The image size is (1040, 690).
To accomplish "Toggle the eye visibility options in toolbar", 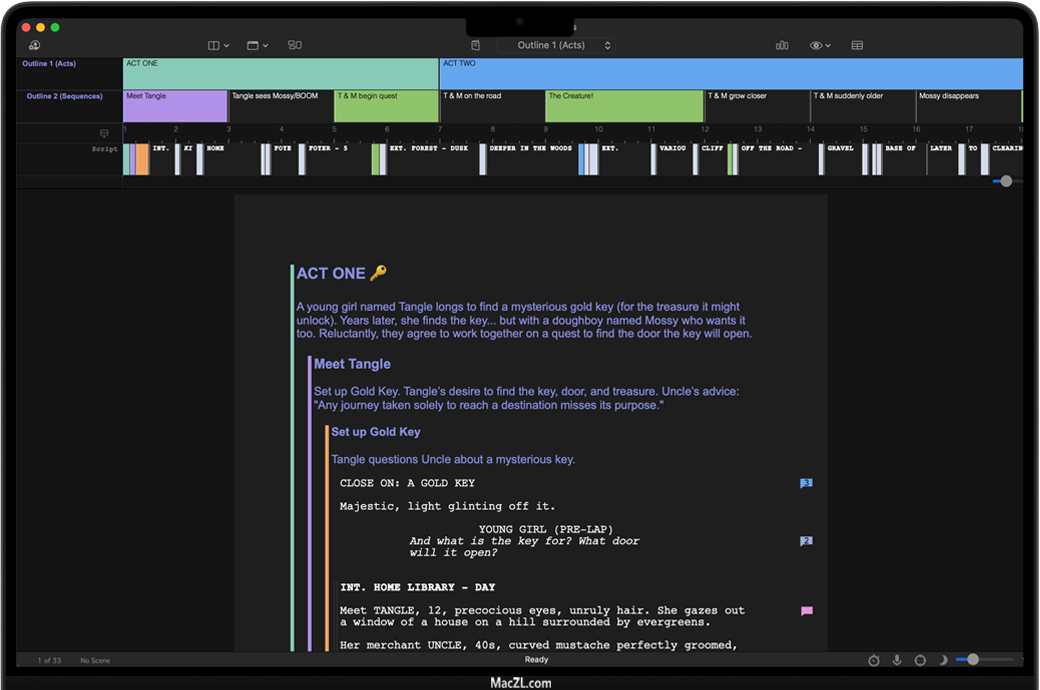I will [820, 45].
